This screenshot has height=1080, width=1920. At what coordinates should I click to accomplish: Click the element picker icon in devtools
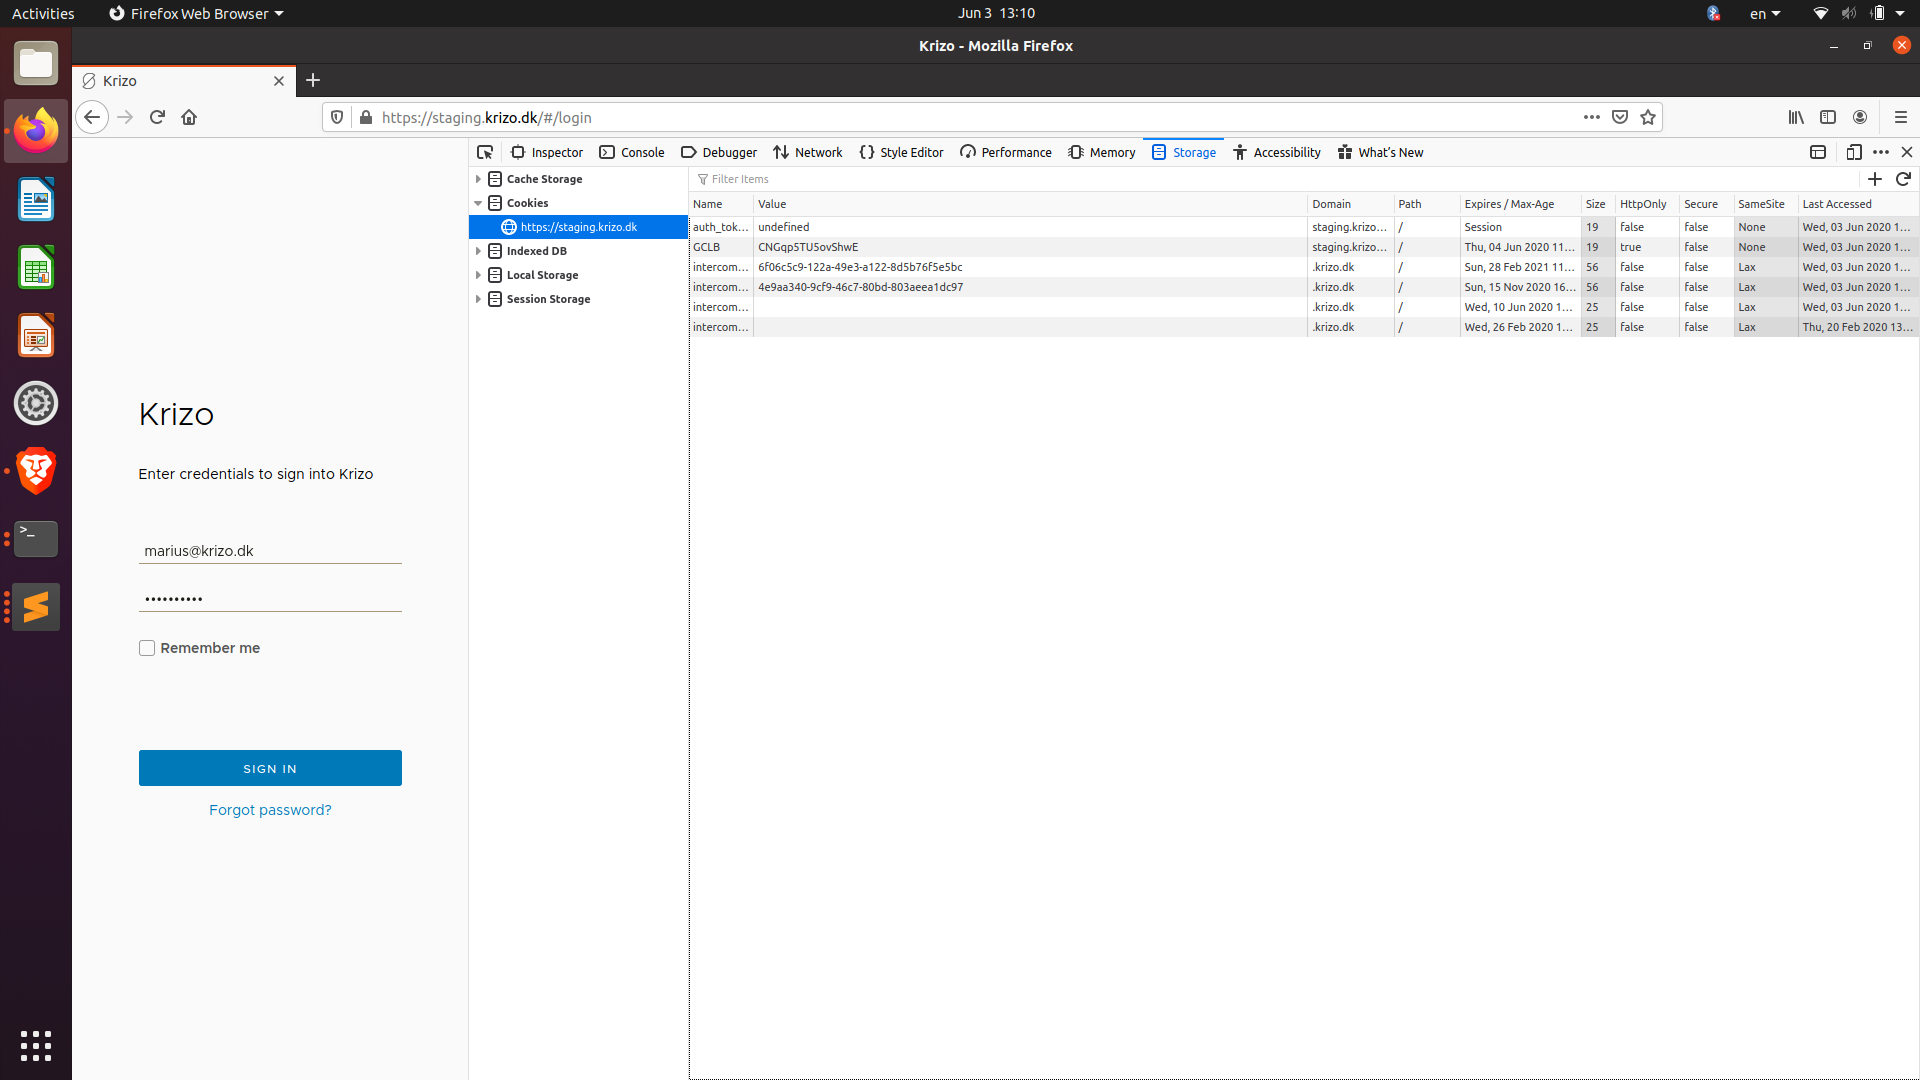[x=485, y=152]
